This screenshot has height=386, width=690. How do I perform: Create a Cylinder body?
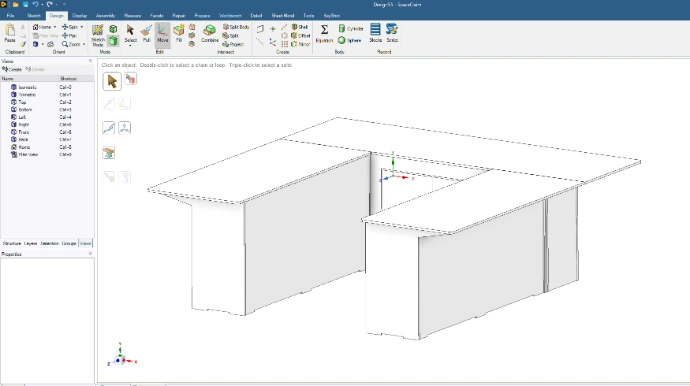[x=351, y=29]
